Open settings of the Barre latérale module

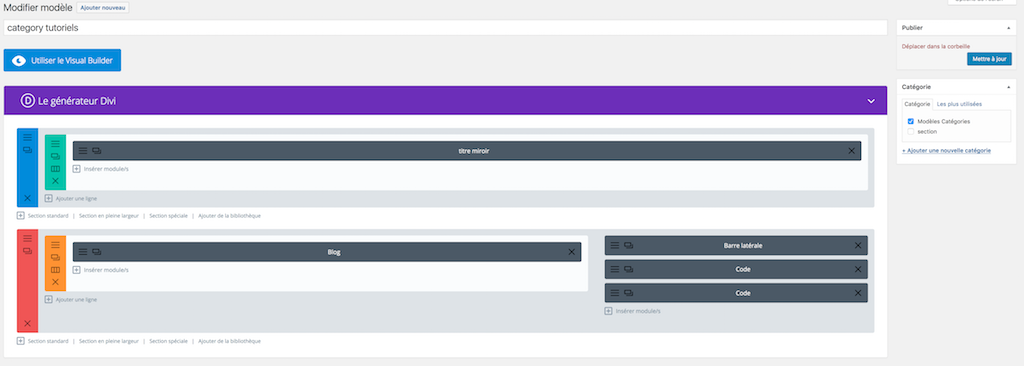tap(615, 246)
